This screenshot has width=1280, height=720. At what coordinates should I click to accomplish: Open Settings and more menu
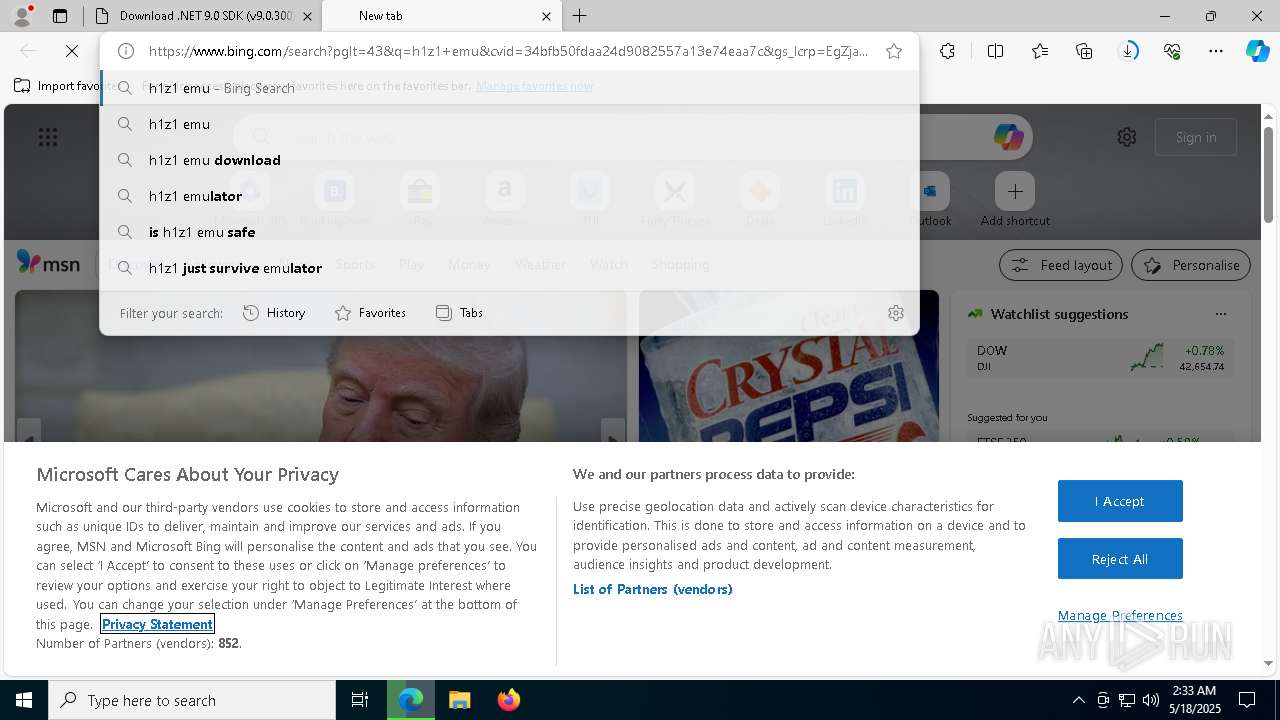pos(1216,51)
